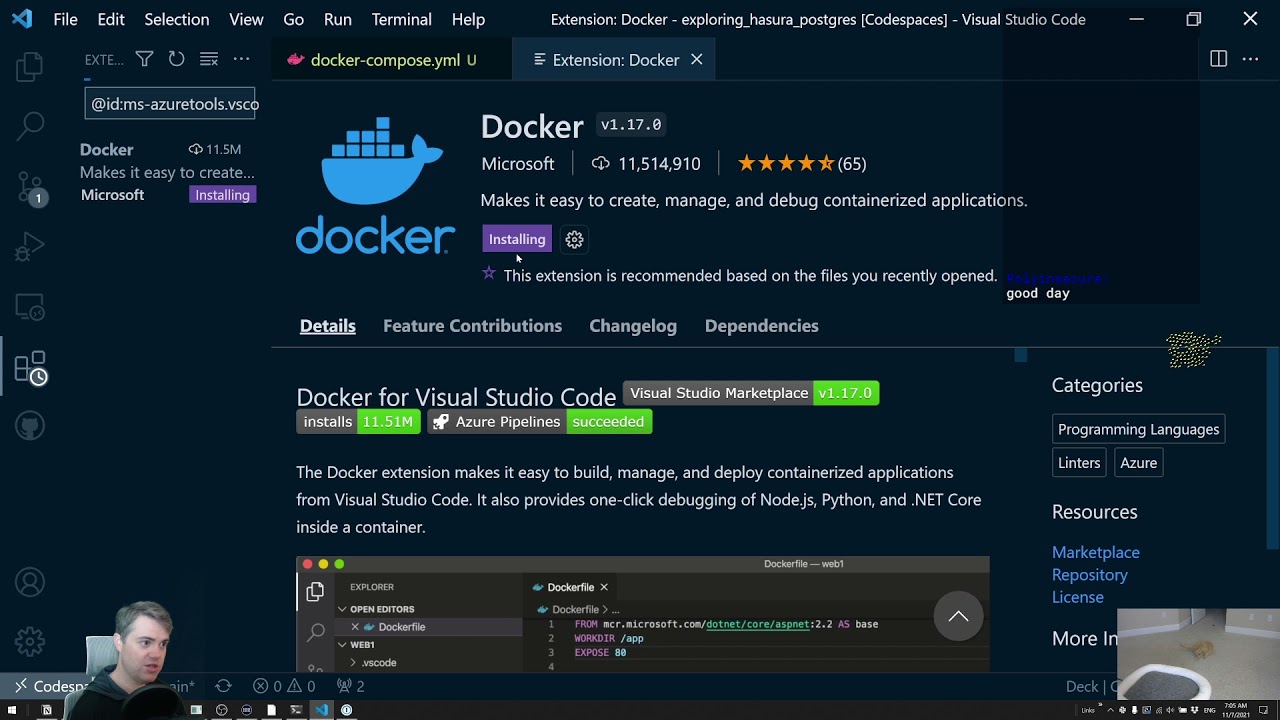Switch to the Details tab
1280x720 pixels.
pos(328,326)
